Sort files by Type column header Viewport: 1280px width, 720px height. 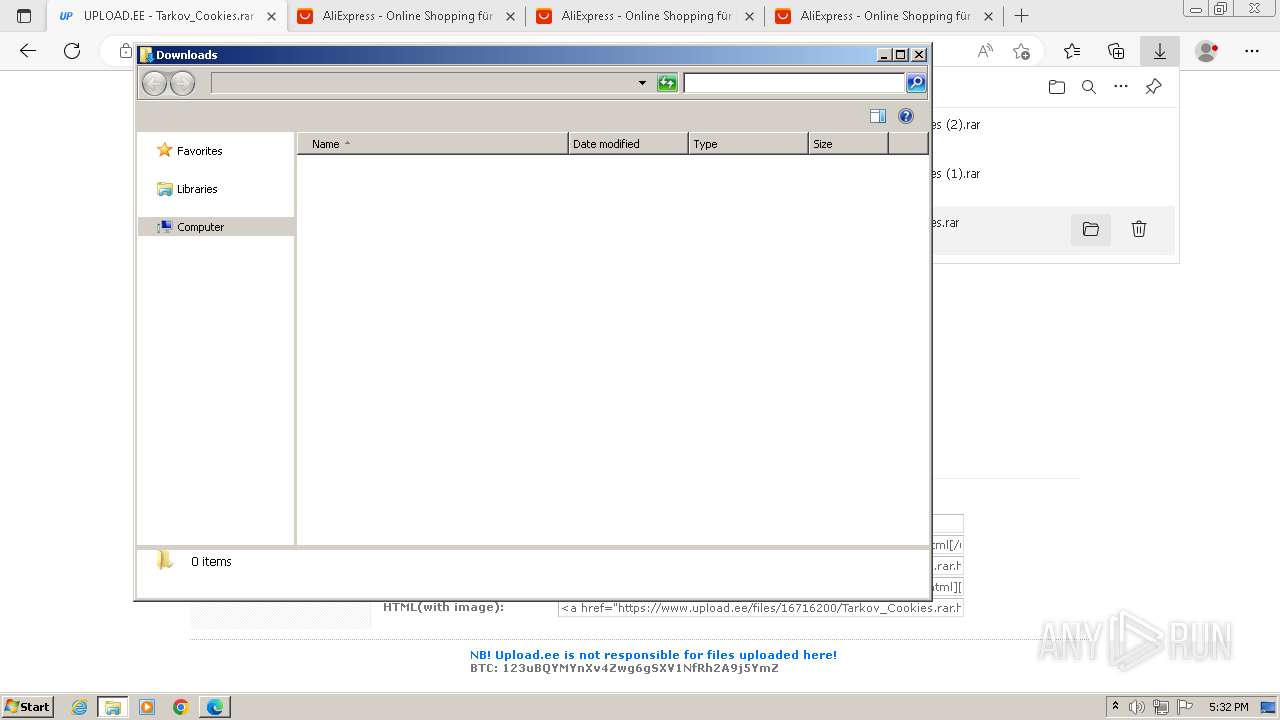pyautogui.click(x=748, y=144)
